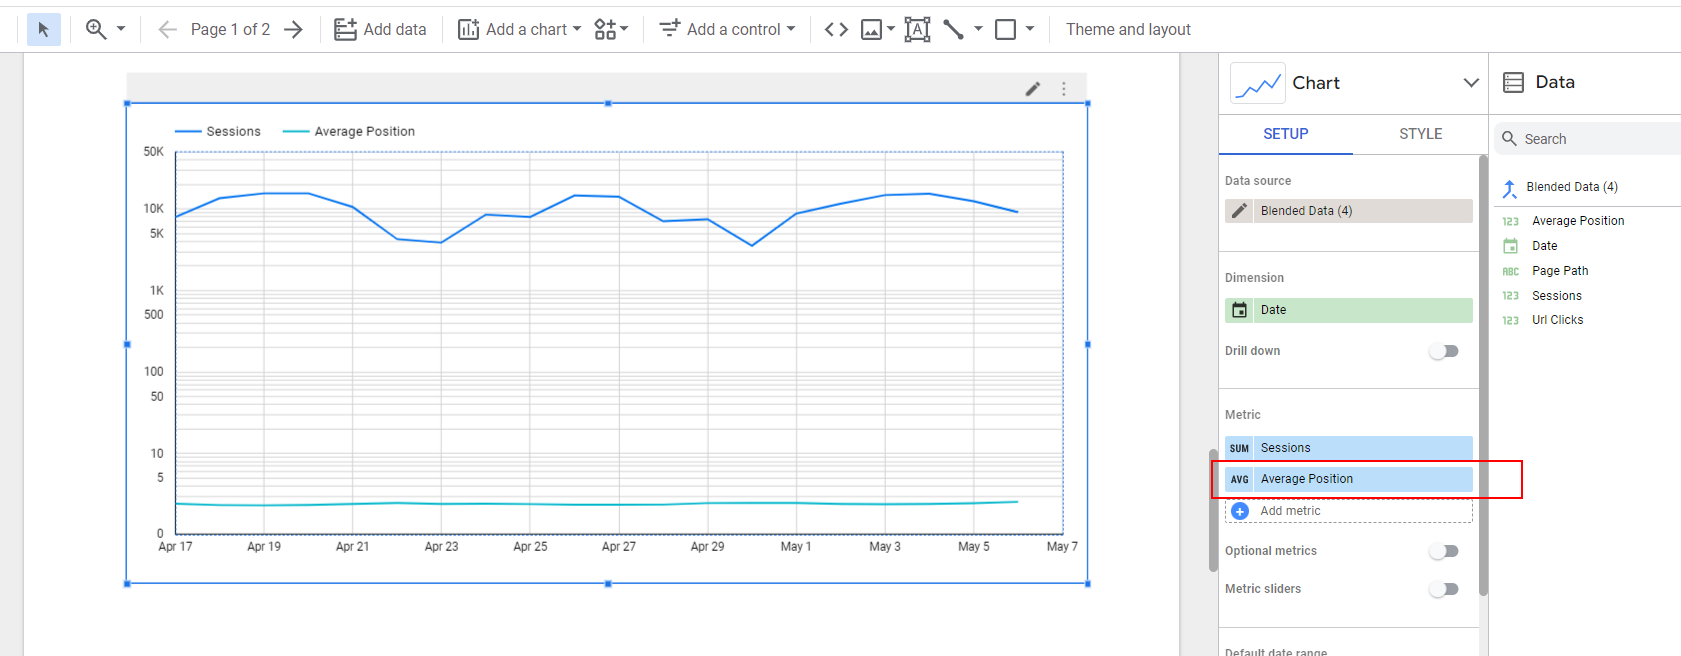Click the Search field in Data panel
Screen dimensions: 1681x656
coord(1588,139)
